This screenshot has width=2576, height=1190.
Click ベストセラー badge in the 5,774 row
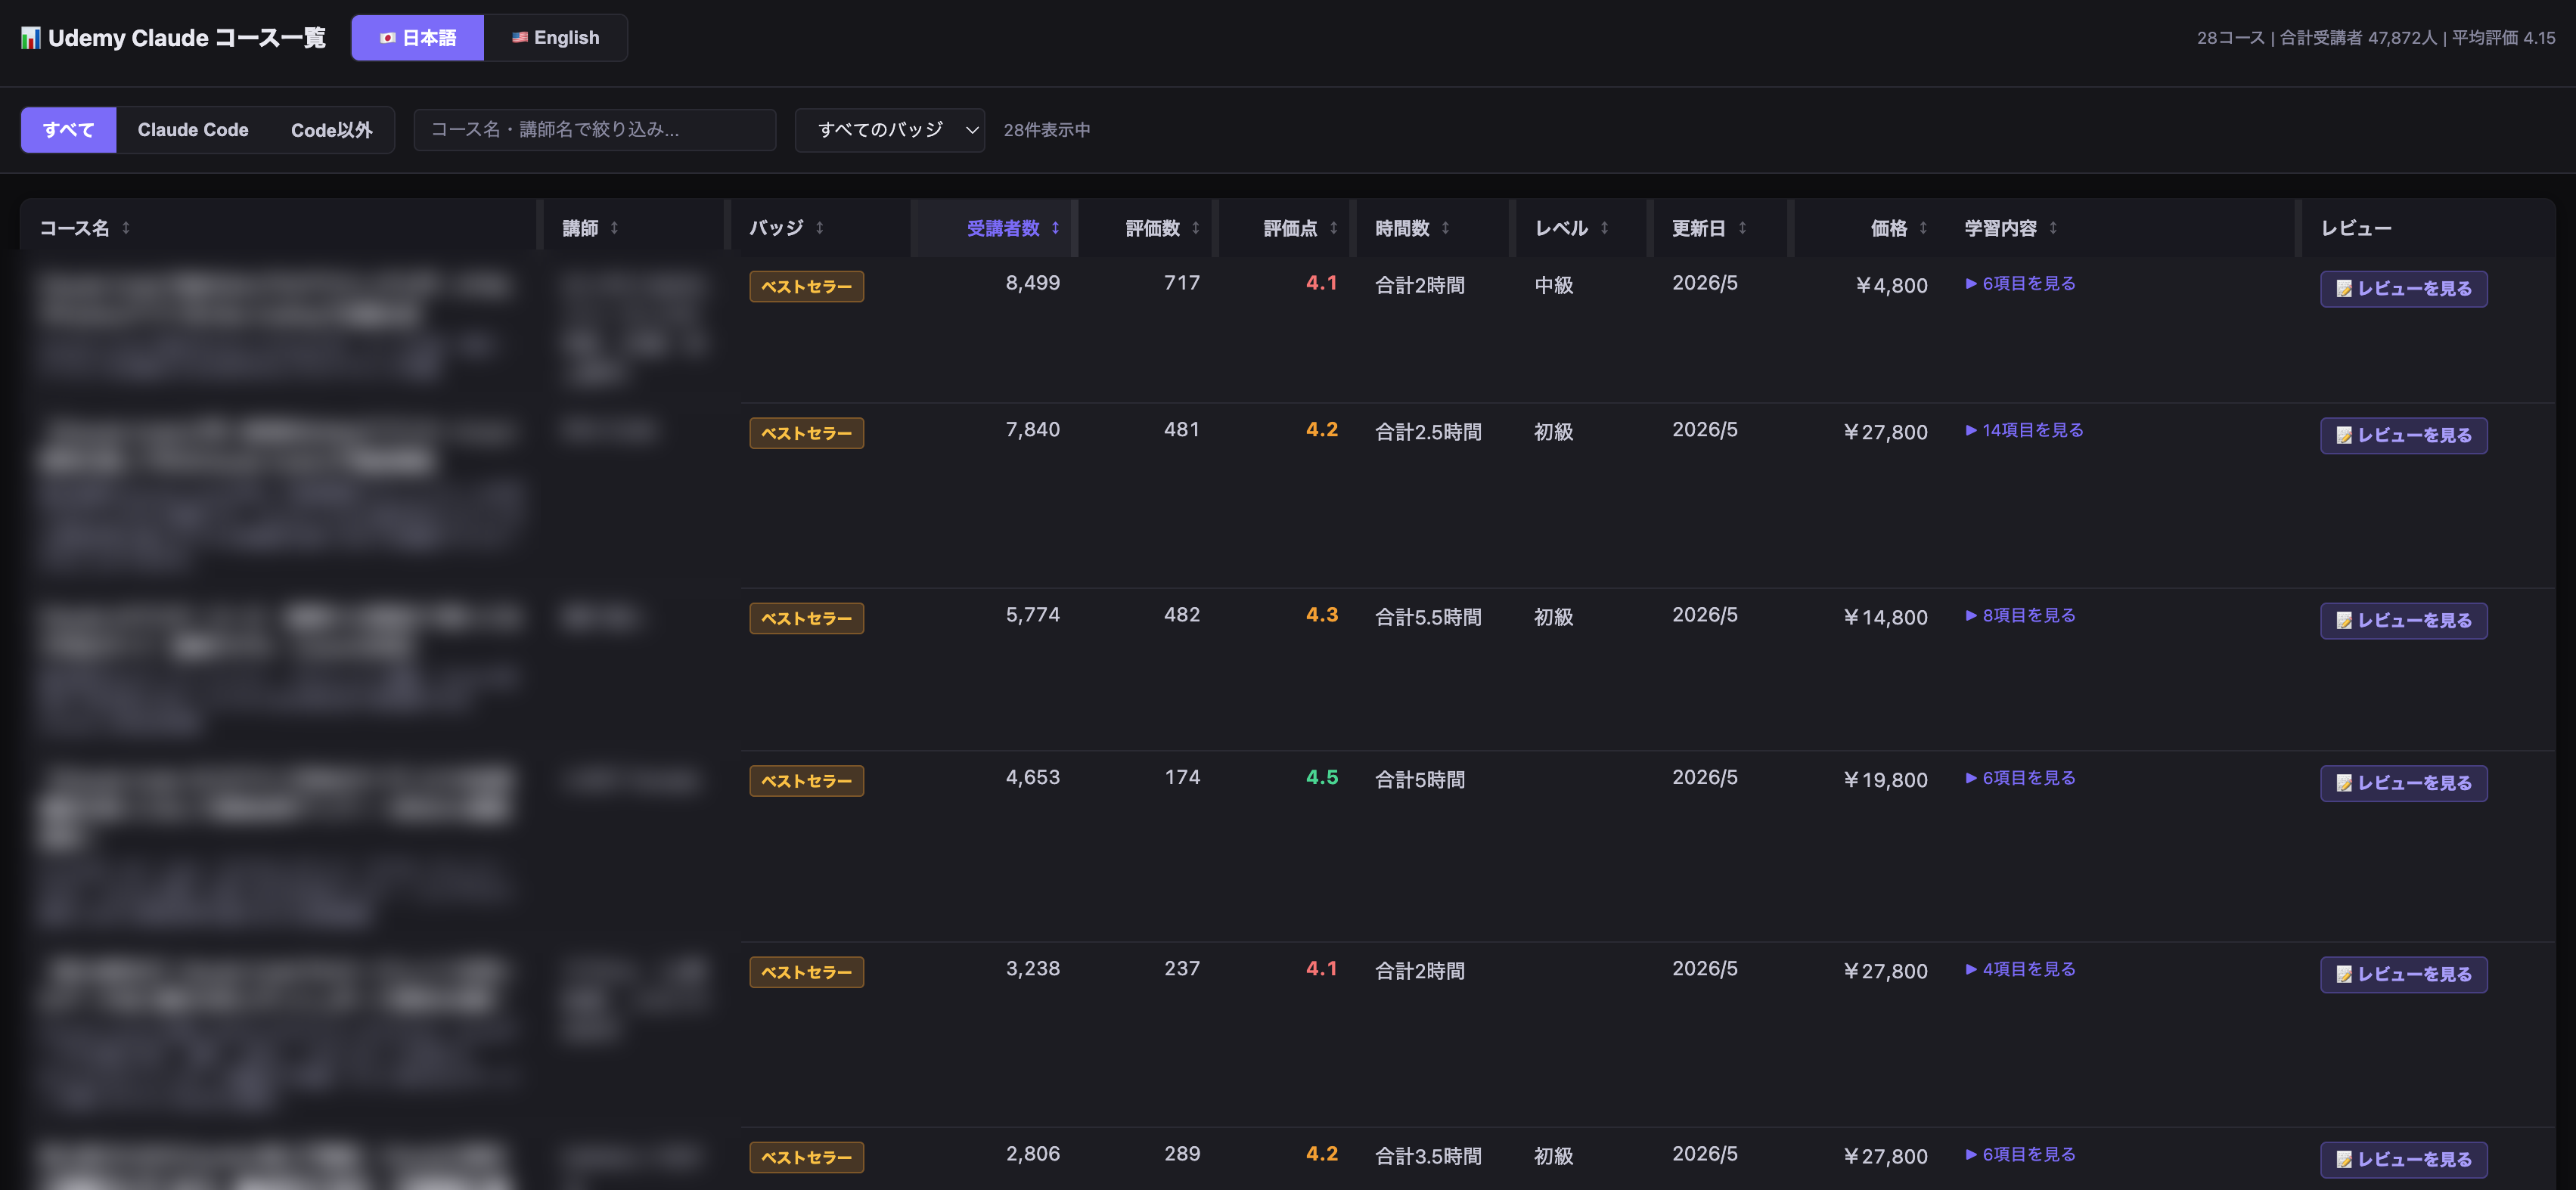[x=806, y=618]
